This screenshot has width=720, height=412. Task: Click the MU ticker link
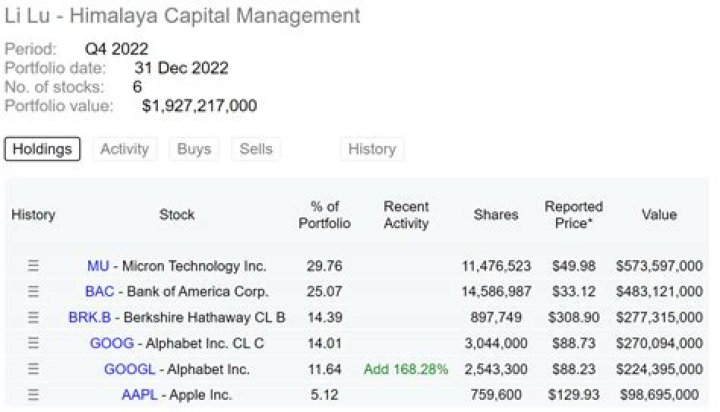pos(98,266)
